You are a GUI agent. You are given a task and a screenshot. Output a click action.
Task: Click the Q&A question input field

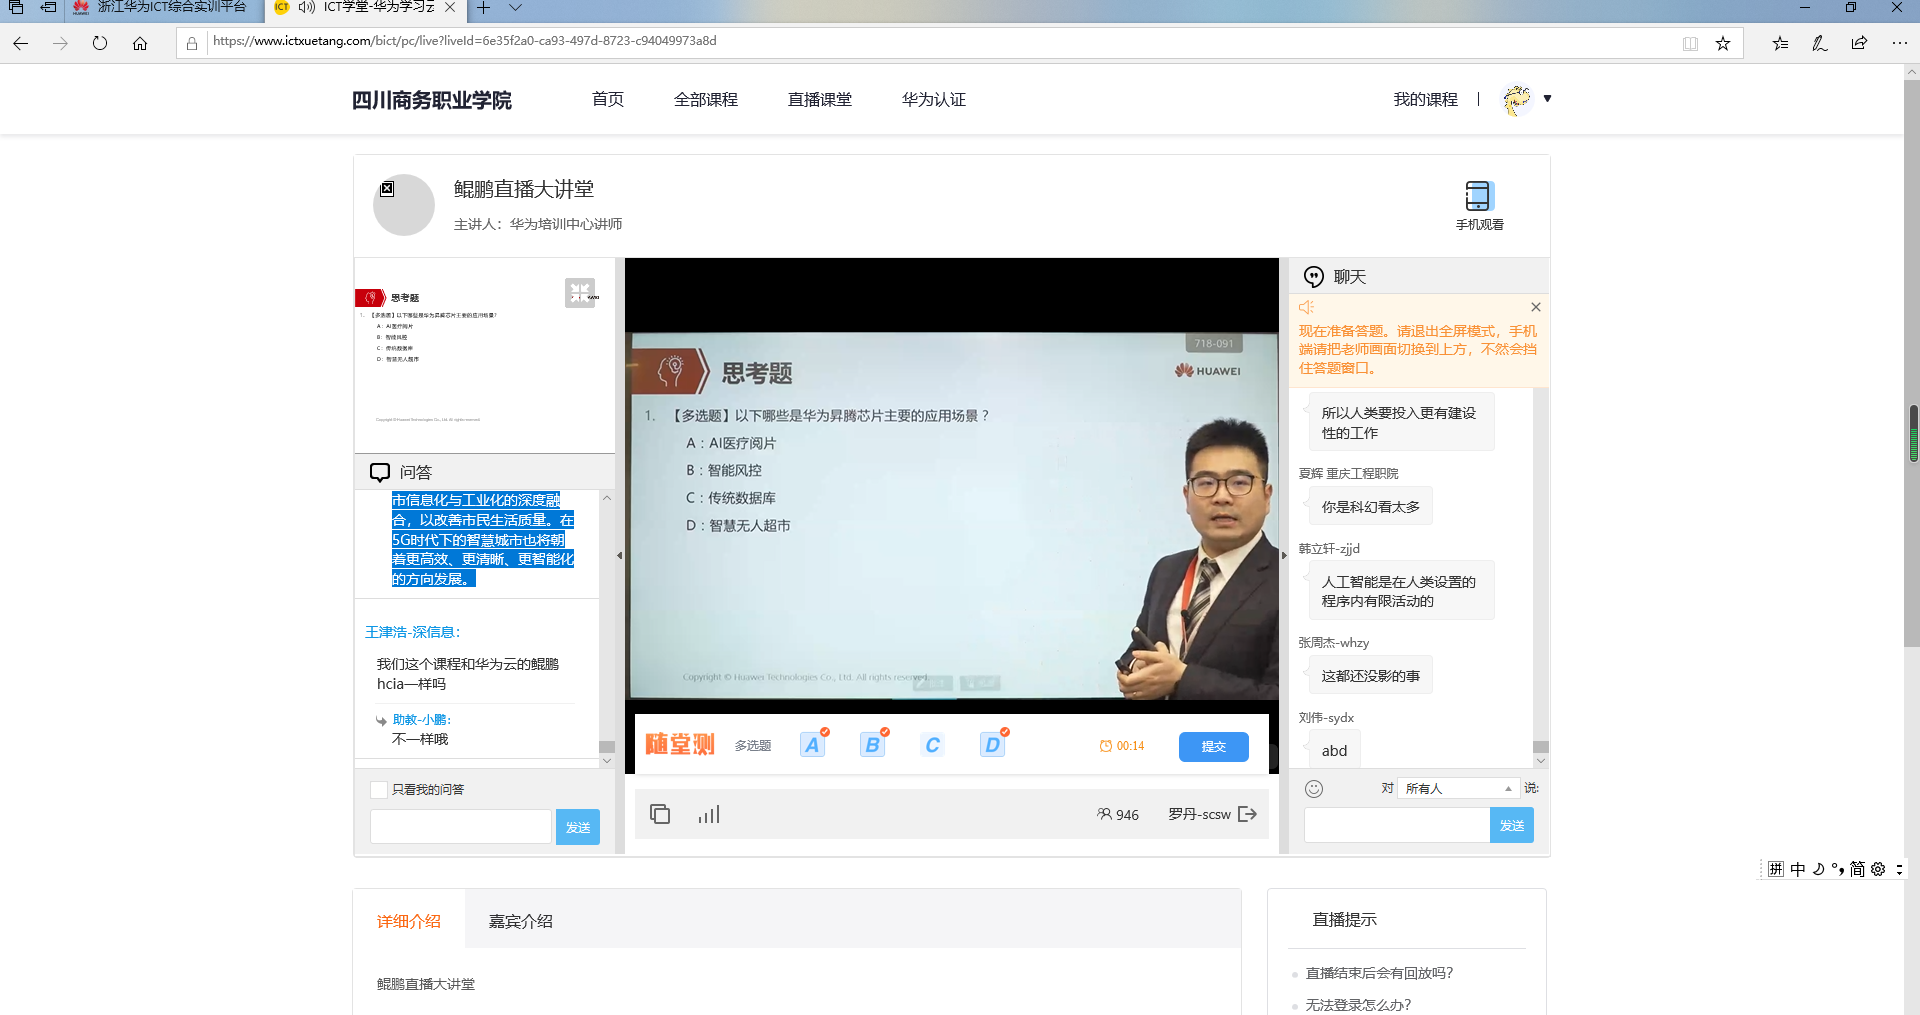click(x=461, y=827)
